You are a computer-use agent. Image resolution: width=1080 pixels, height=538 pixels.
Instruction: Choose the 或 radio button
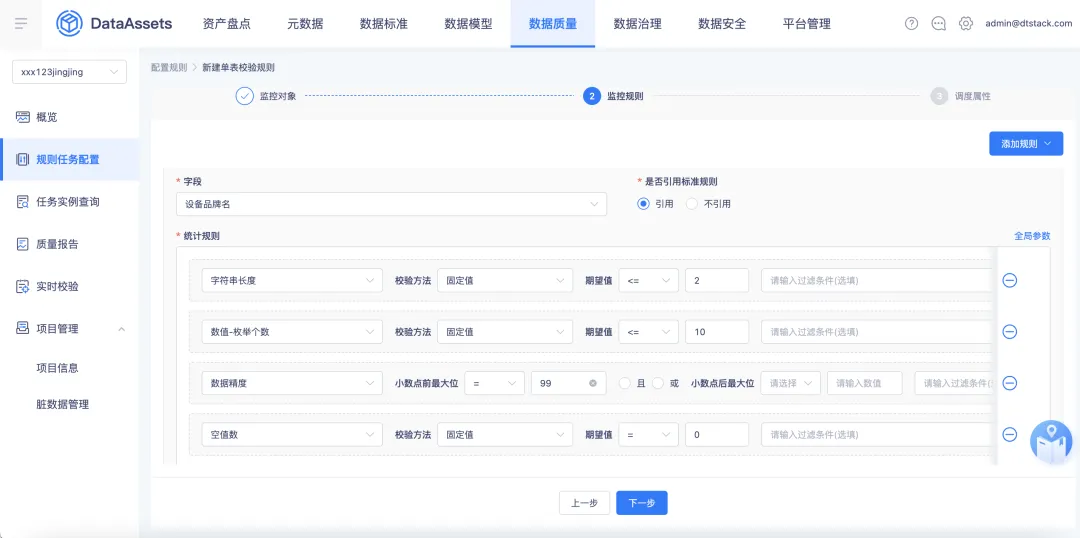pyautogui.click(x=658, y=383)
